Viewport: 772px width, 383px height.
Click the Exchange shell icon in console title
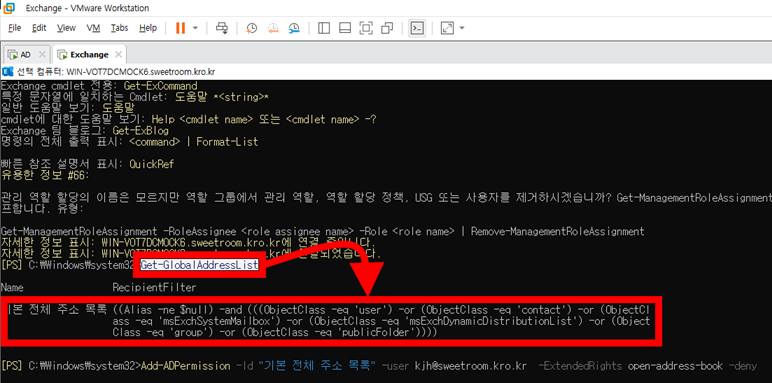click(x=7, y=72)
